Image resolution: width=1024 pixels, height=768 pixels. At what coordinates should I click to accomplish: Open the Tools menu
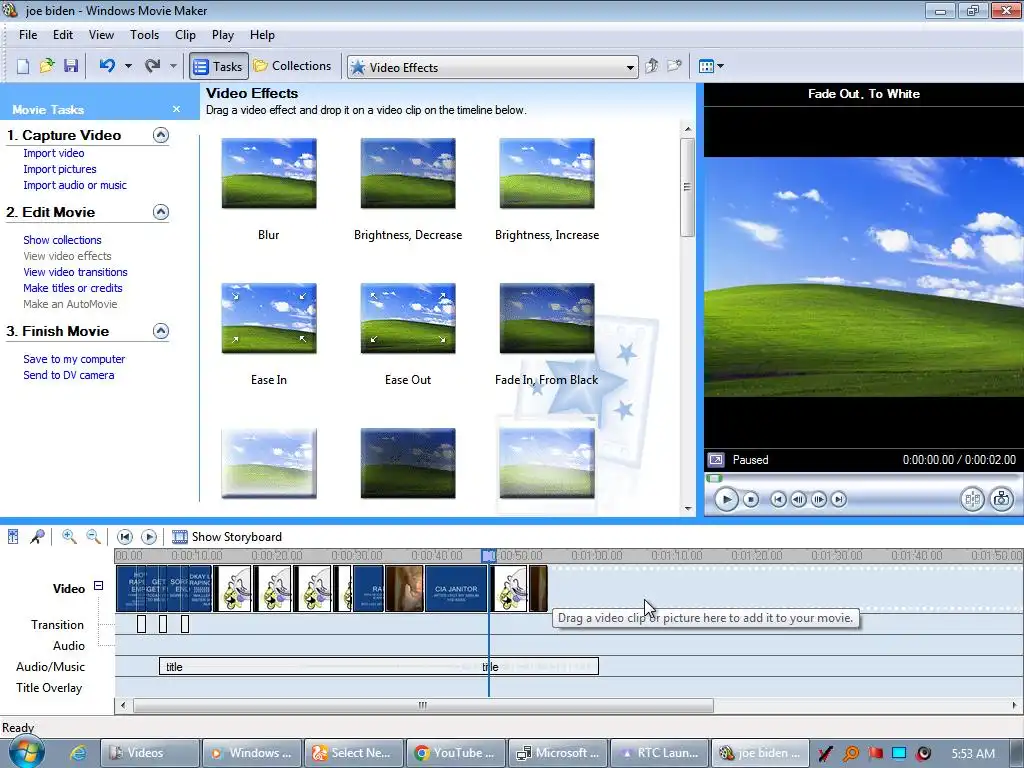144,35
